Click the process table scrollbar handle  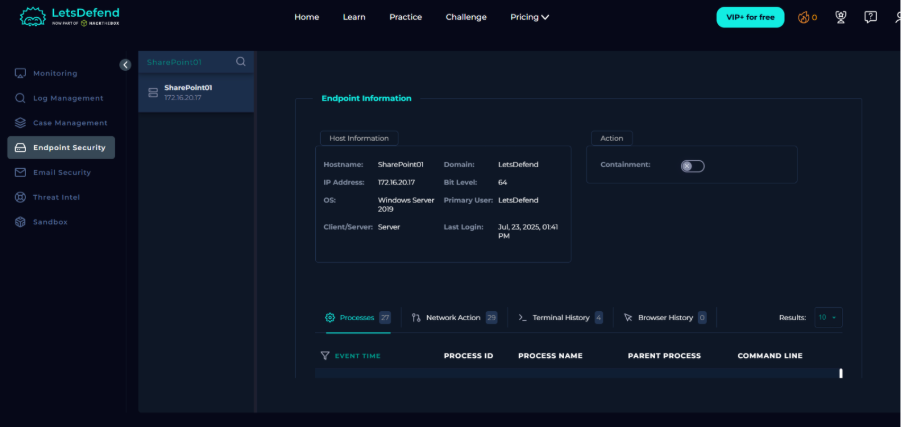tap(841, 374)
